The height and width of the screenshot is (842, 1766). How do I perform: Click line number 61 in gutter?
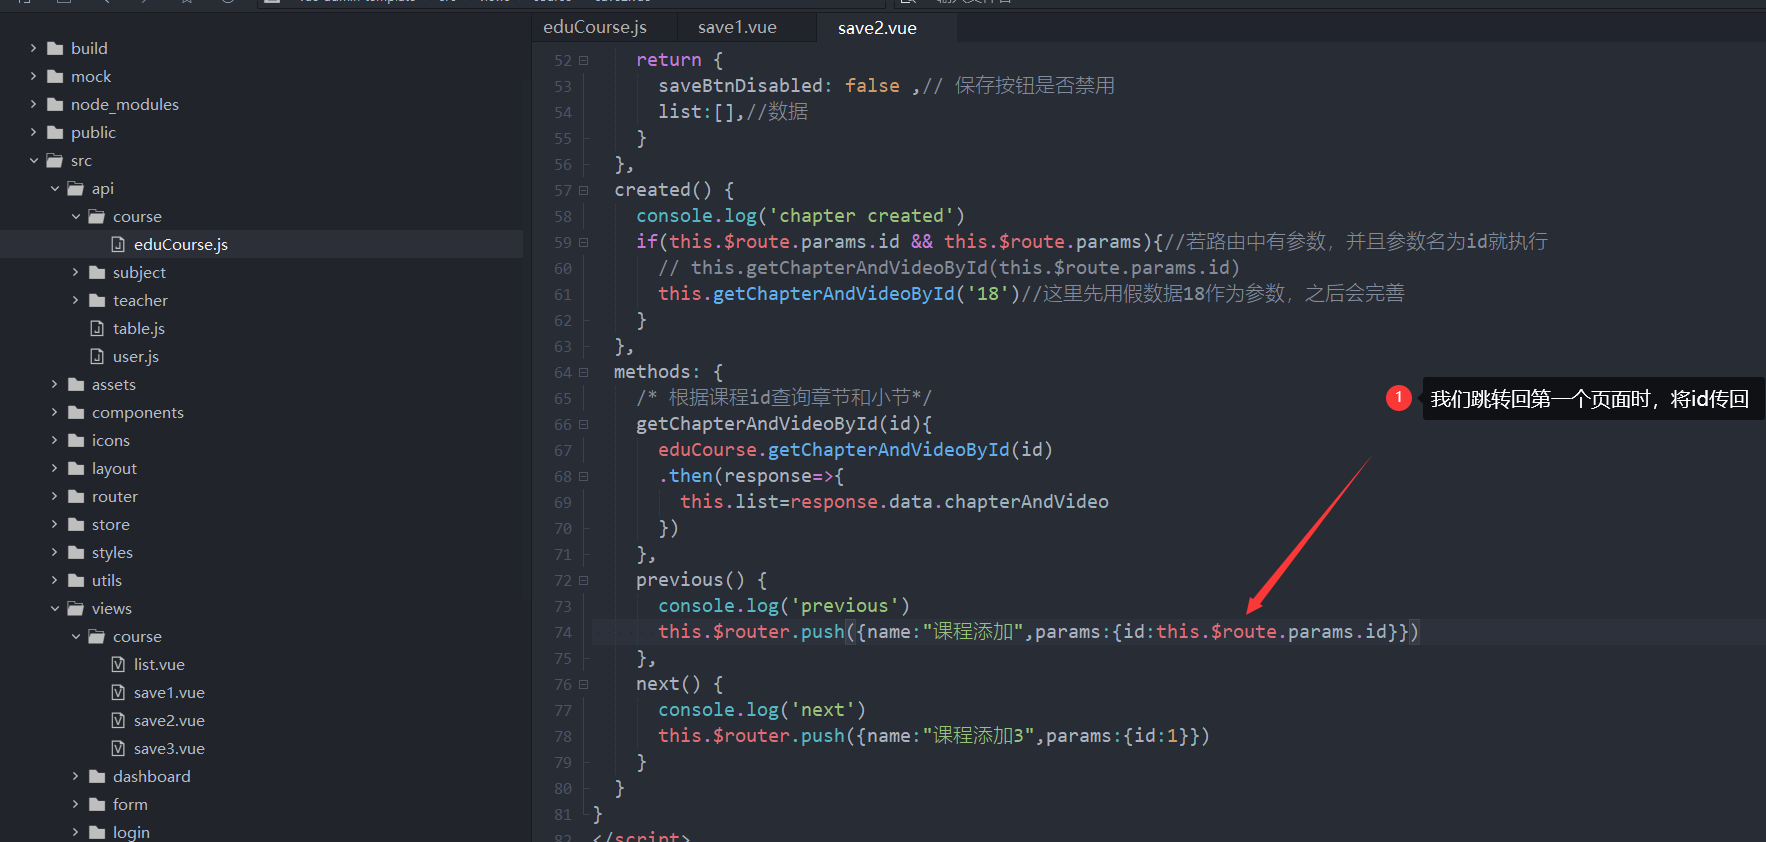[x=563, y=294]
